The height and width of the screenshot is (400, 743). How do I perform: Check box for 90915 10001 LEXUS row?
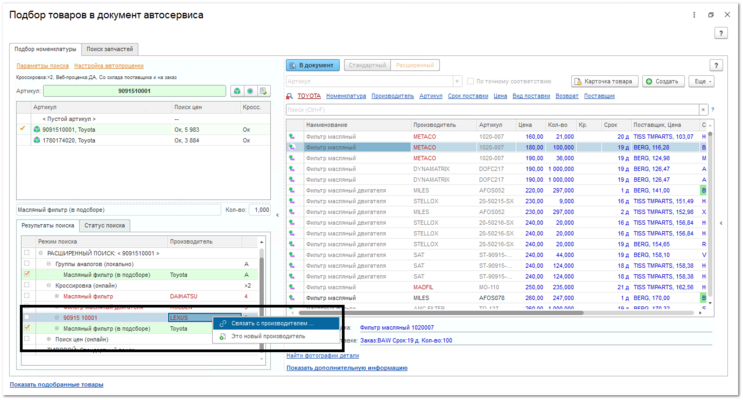pyautogui.click(x=27, y=318)
